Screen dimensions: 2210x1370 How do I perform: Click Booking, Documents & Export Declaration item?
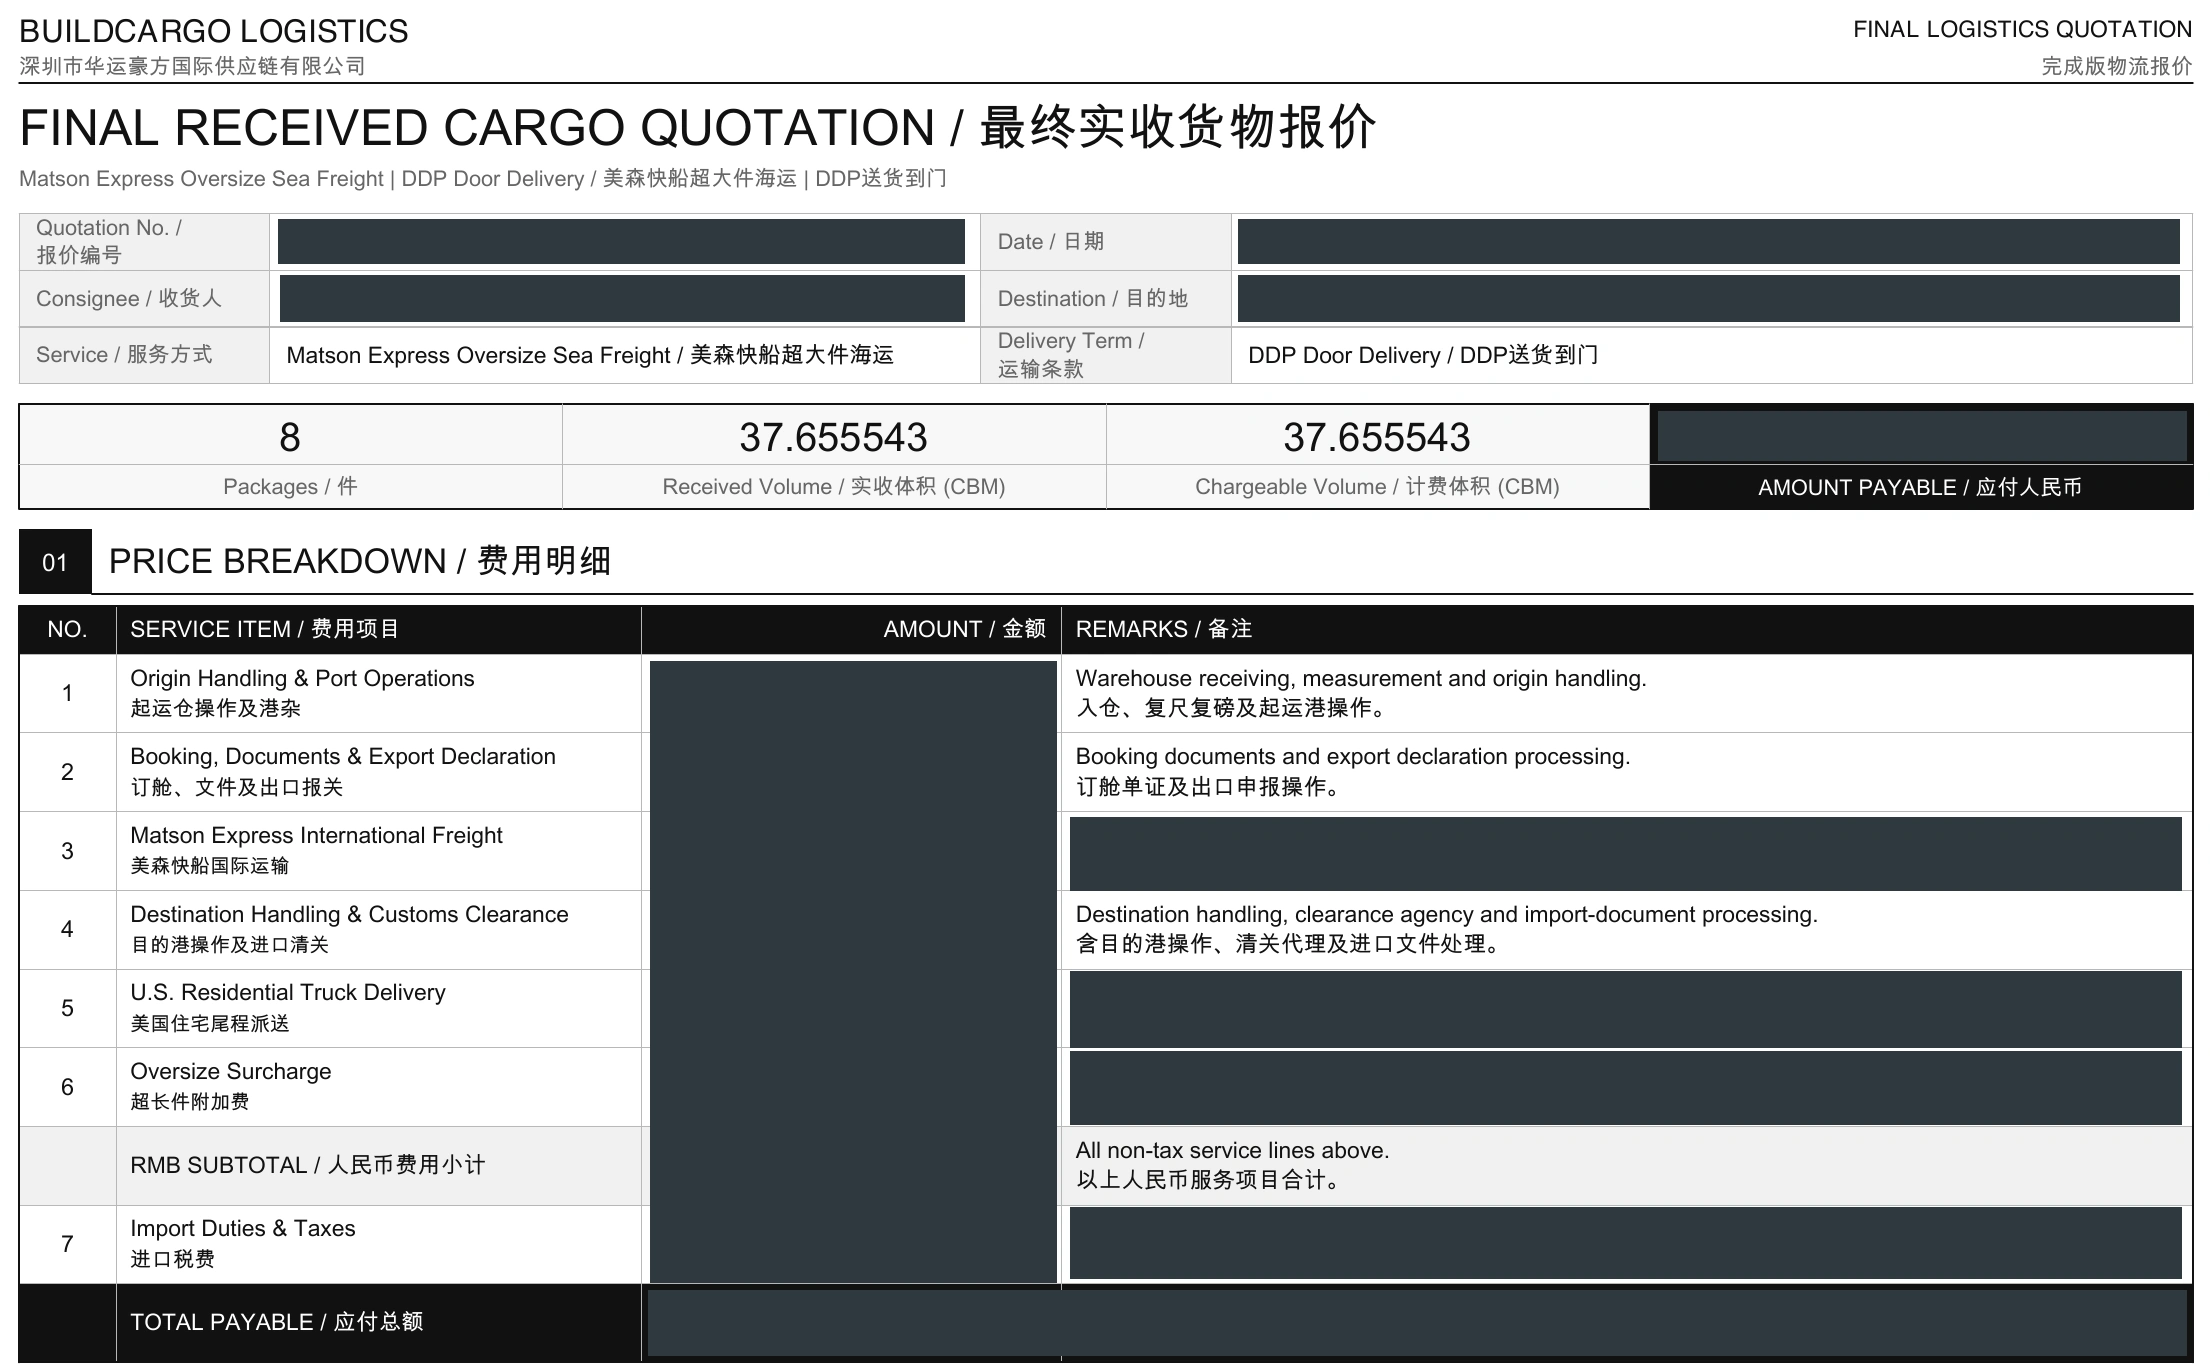click(343, 771)
